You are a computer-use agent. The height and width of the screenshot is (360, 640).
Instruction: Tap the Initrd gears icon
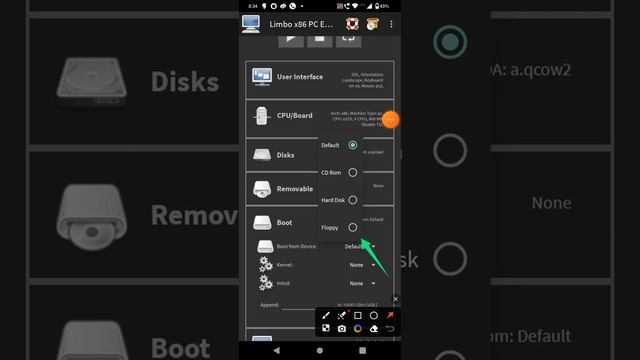pyautogui.click(x=266, y=283)
